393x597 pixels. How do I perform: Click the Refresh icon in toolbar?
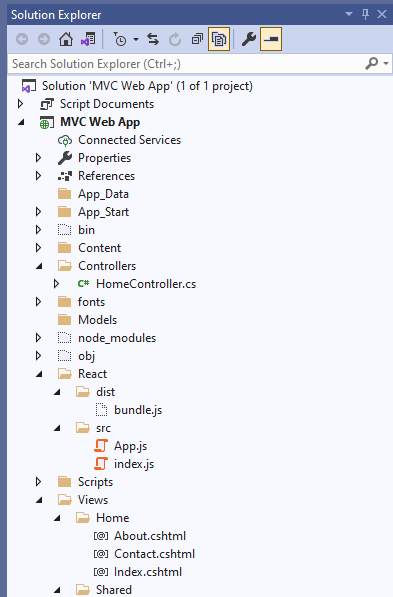click(175, 39)
